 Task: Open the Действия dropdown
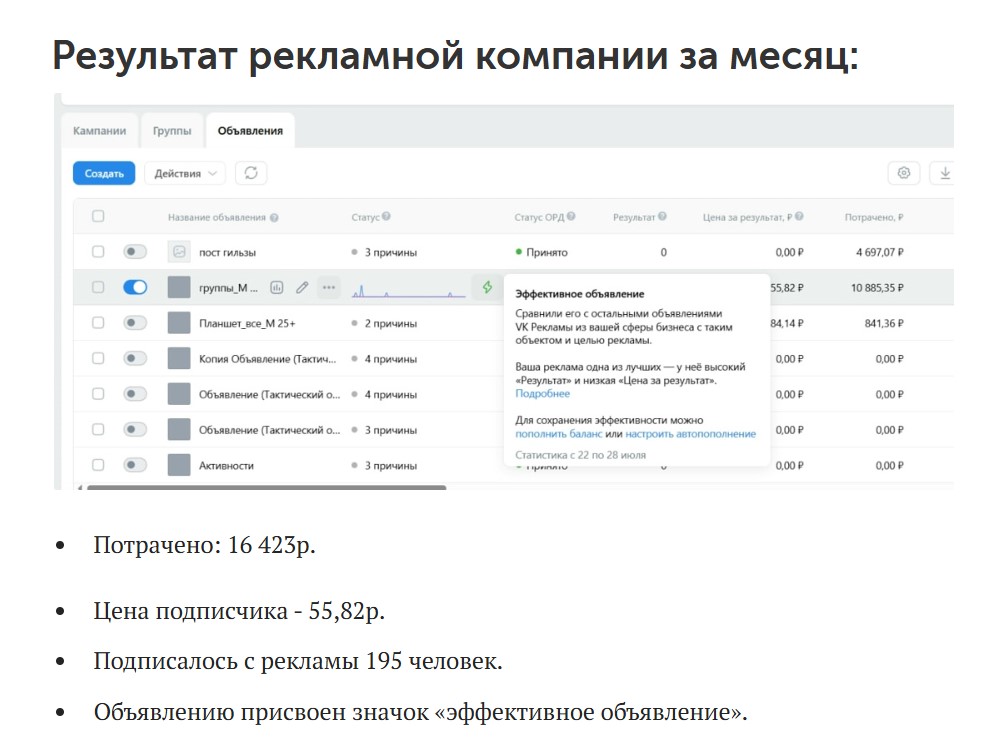point(185,173)
